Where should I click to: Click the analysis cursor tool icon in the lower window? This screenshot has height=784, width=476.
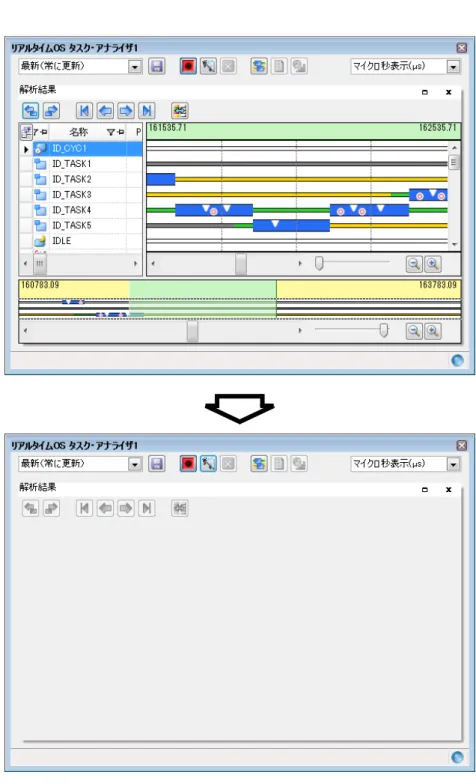(x=208, y=464)
